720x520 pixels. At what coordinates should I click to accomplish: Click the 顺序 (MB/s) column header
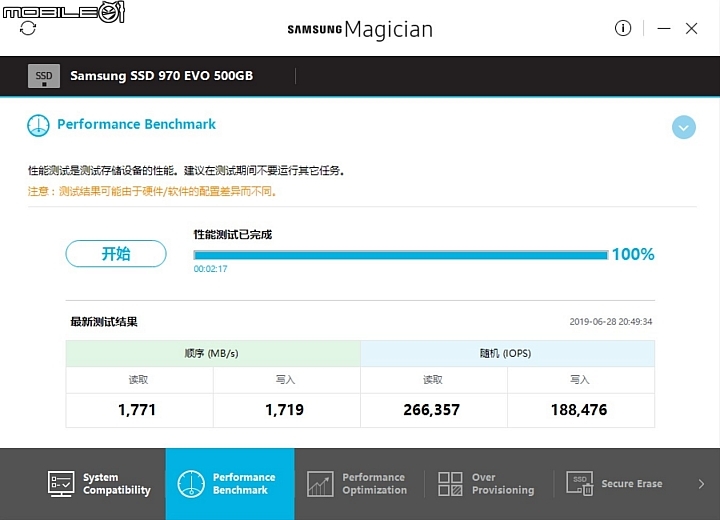coord(213,353)
